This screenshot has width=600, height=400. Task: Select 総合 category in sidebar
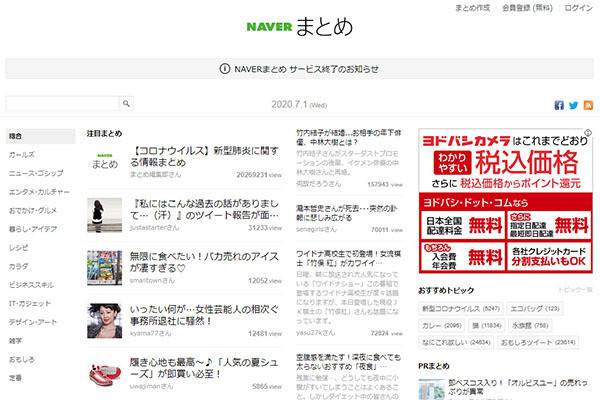coord(41,136)
